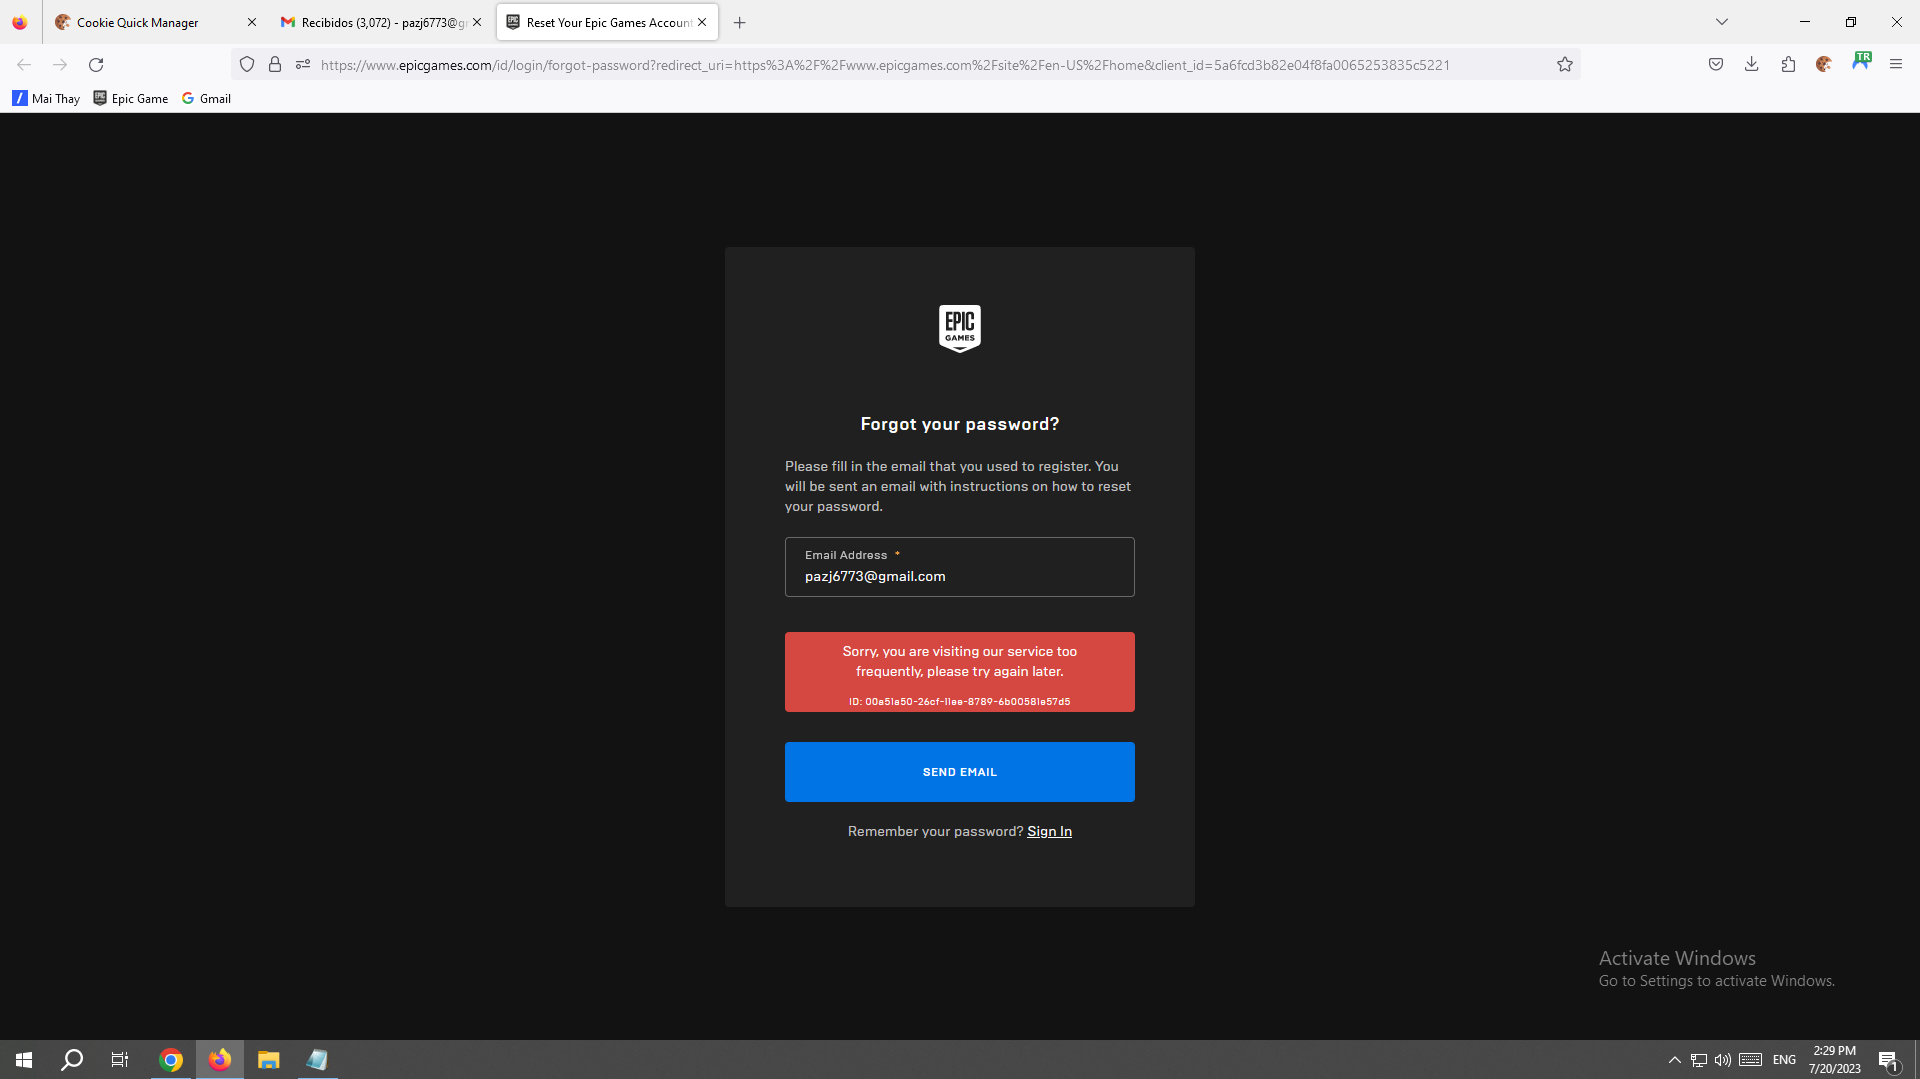This screenshot has width=1920, height=1079.
Task: Bookmark this page with the star
Action: pos(1565,65)
